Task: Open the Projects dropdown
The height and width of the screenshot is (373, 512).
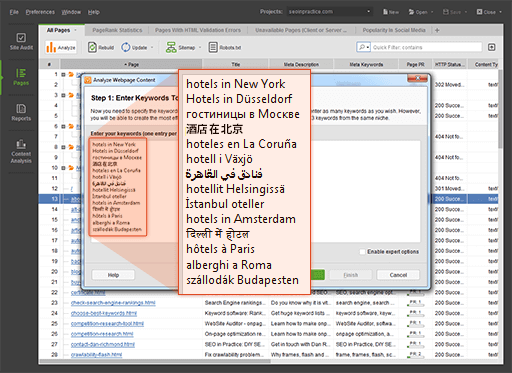Action: [x=329, y=12]
